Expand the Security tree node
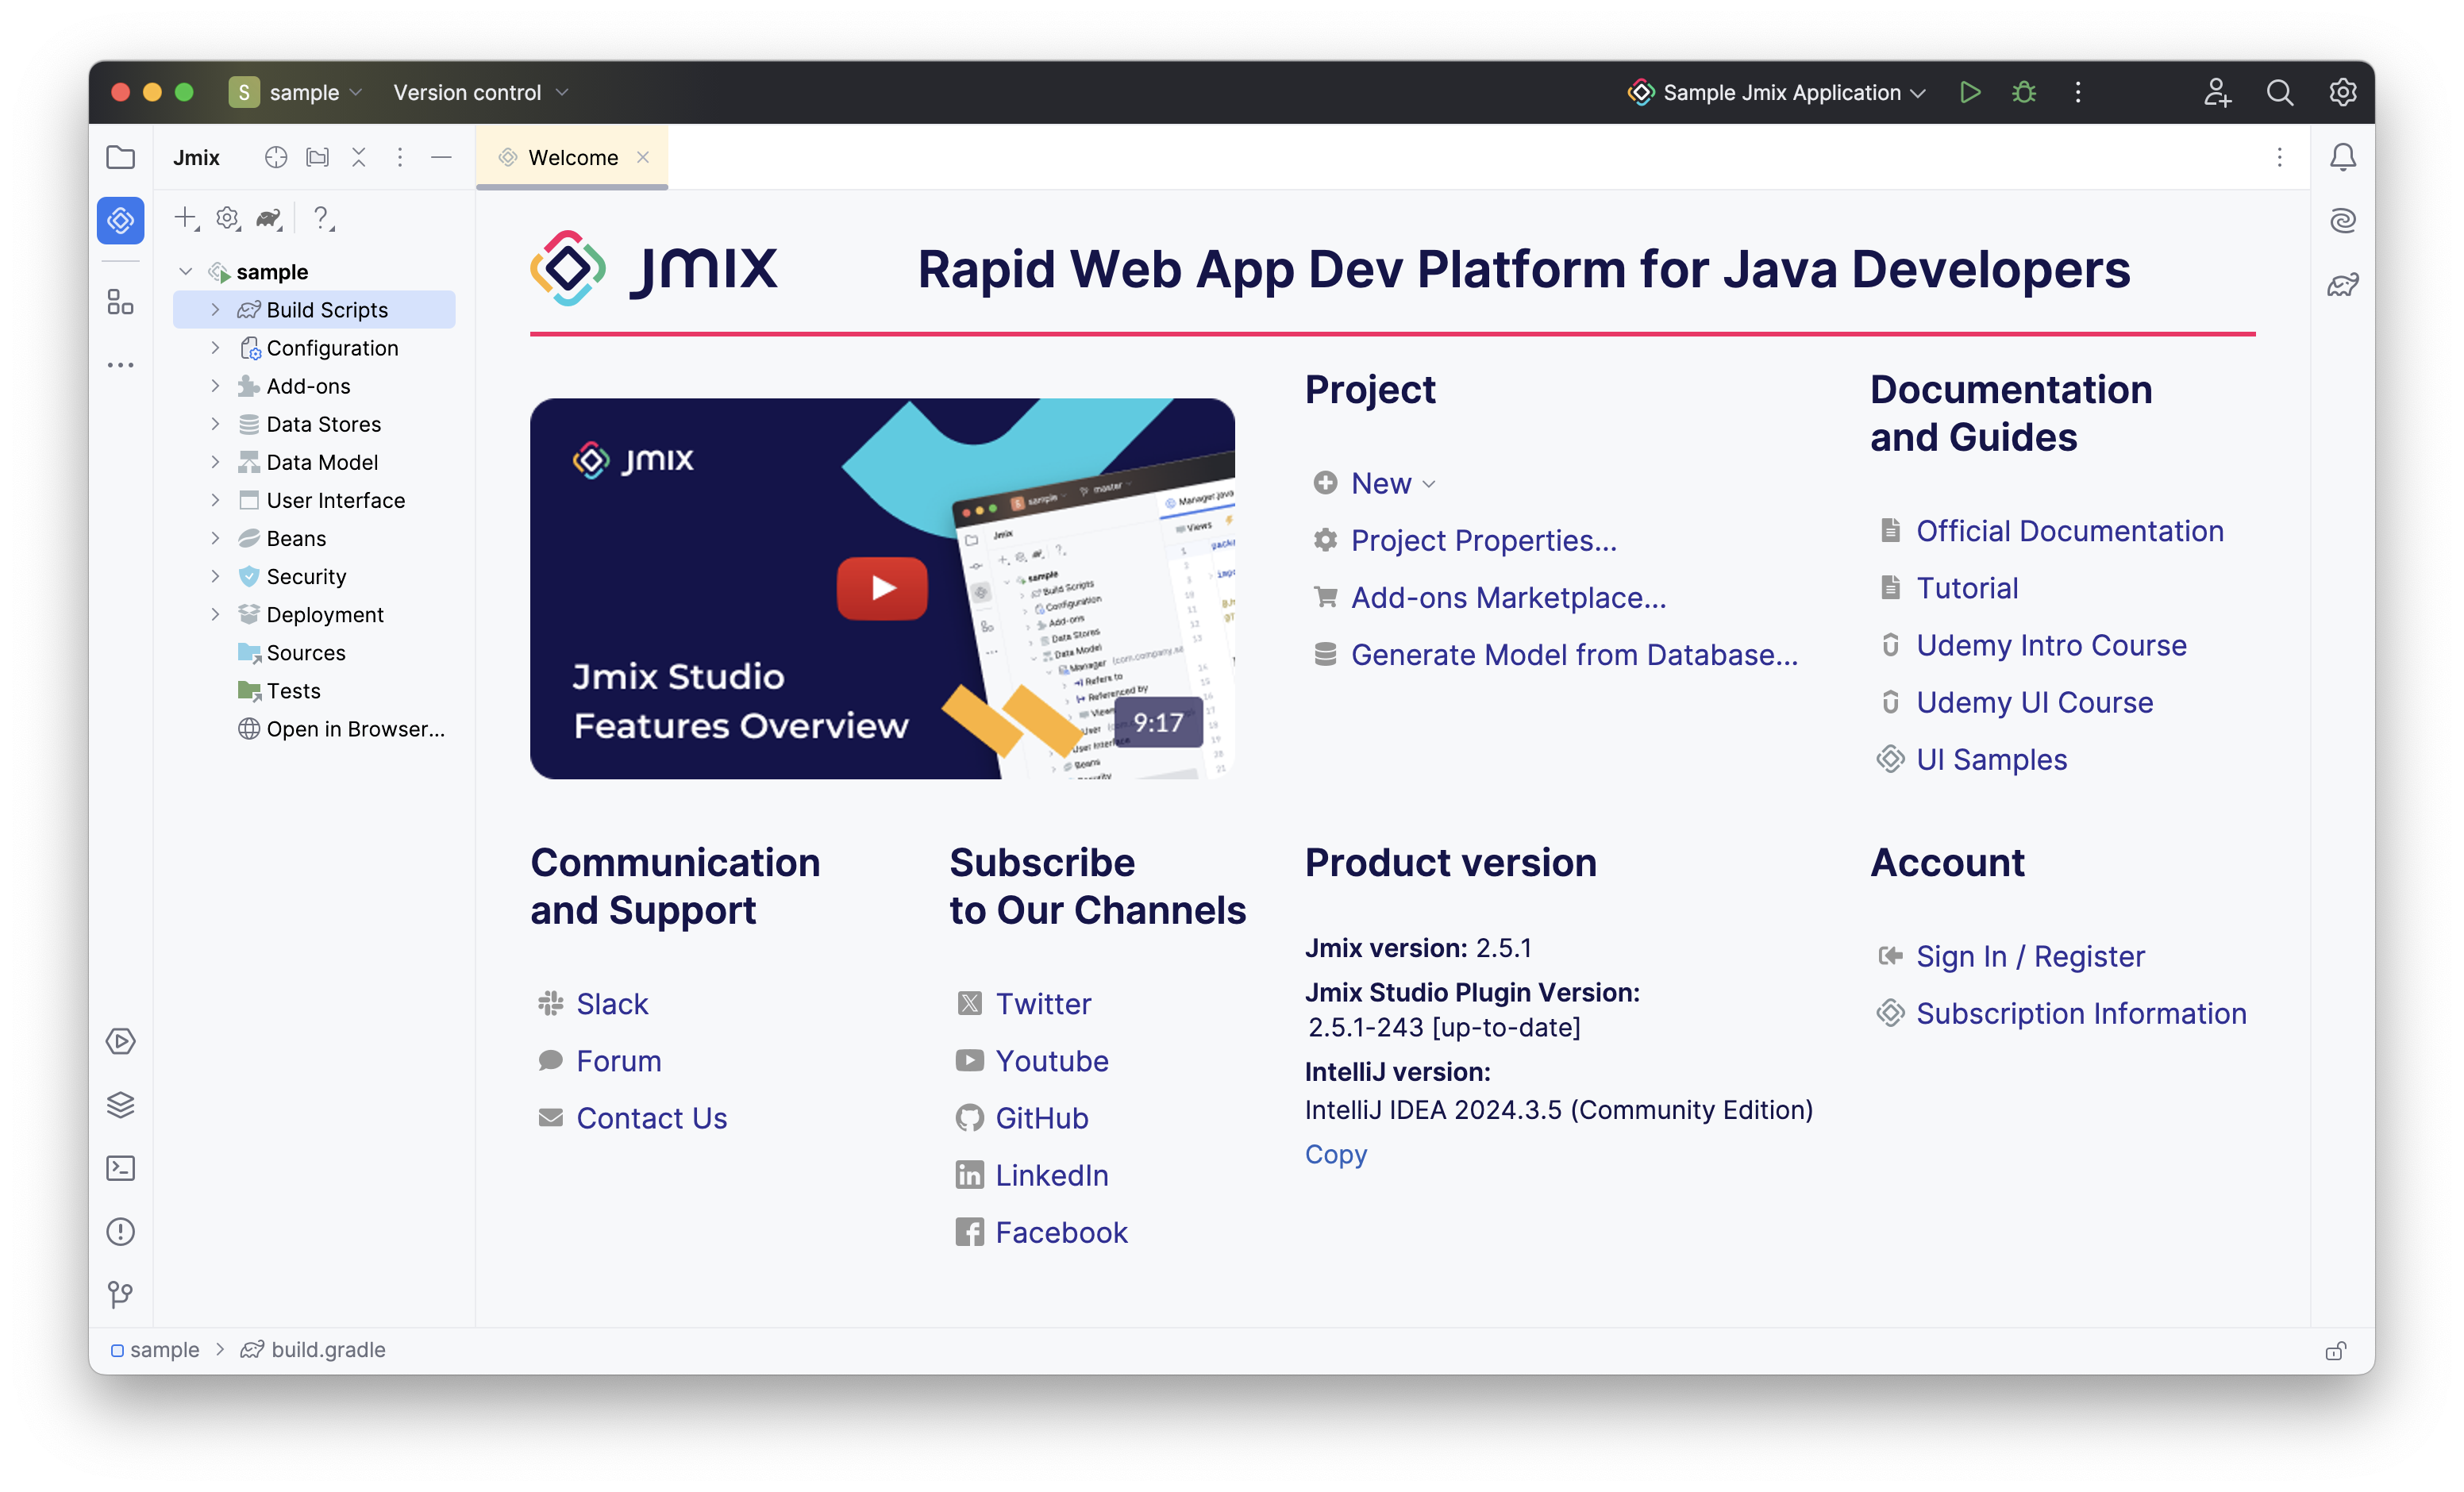Screen dimensions: 2464x1492 tap(215, 576)
